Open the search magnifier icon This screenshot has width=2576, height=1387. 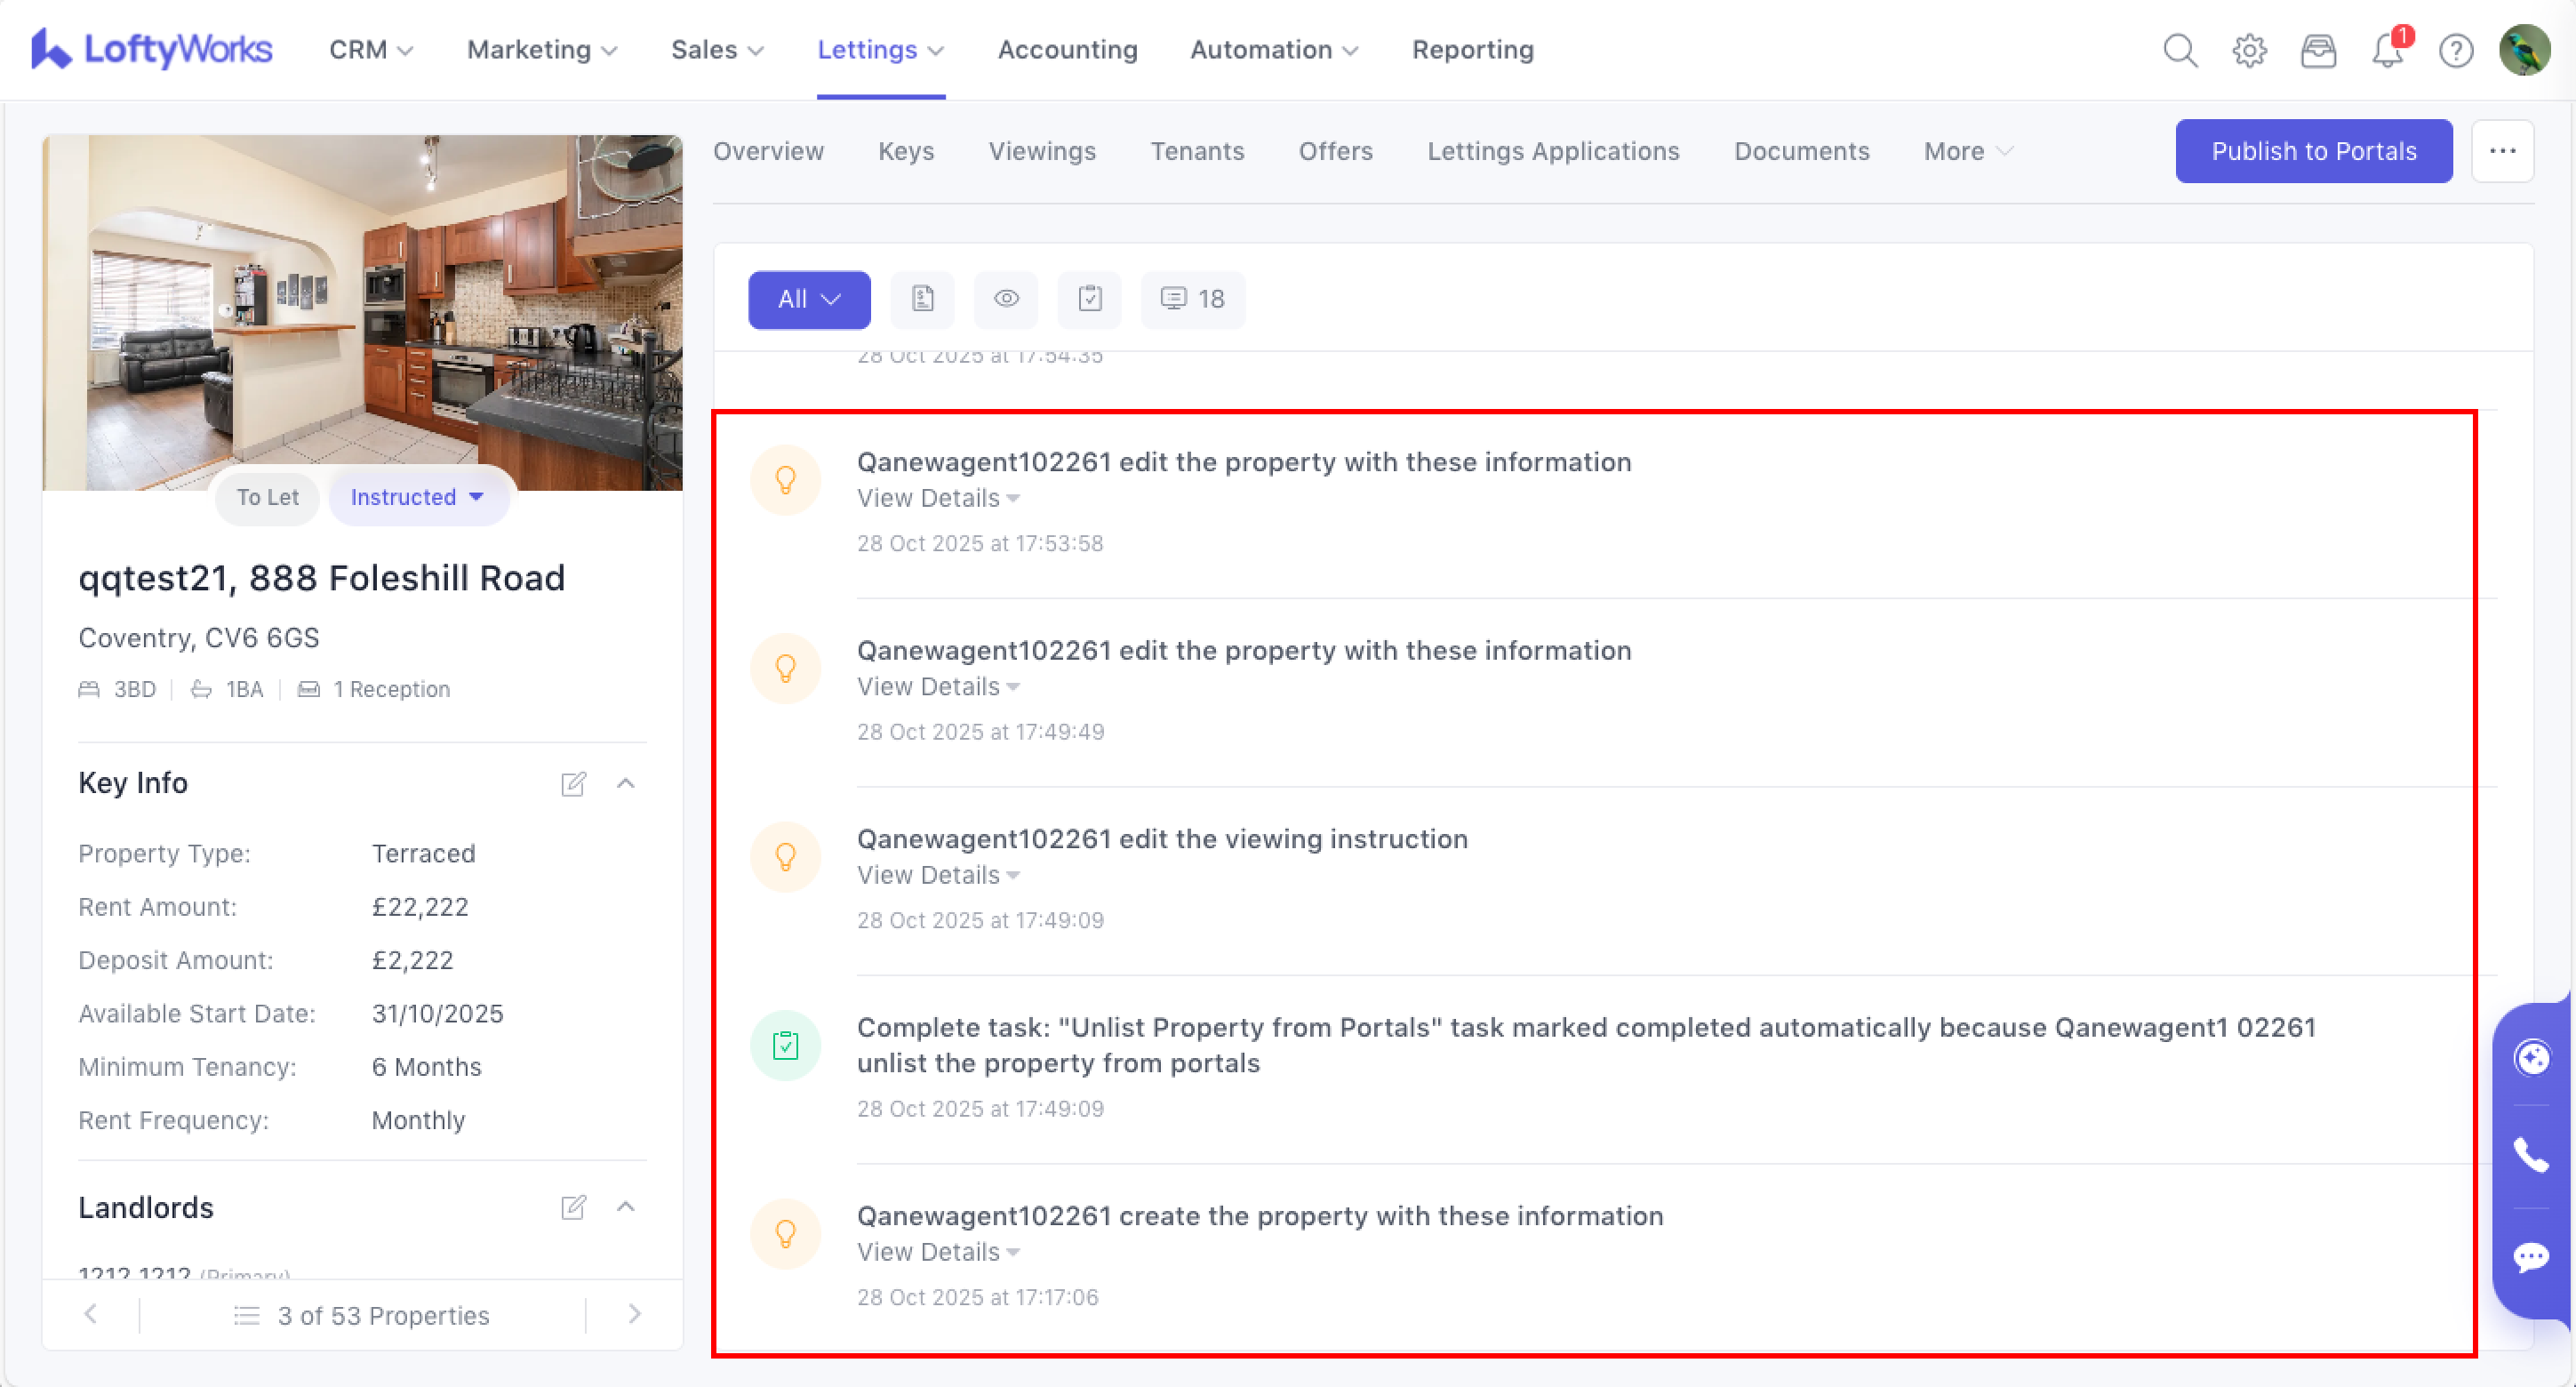point(2179,50)
